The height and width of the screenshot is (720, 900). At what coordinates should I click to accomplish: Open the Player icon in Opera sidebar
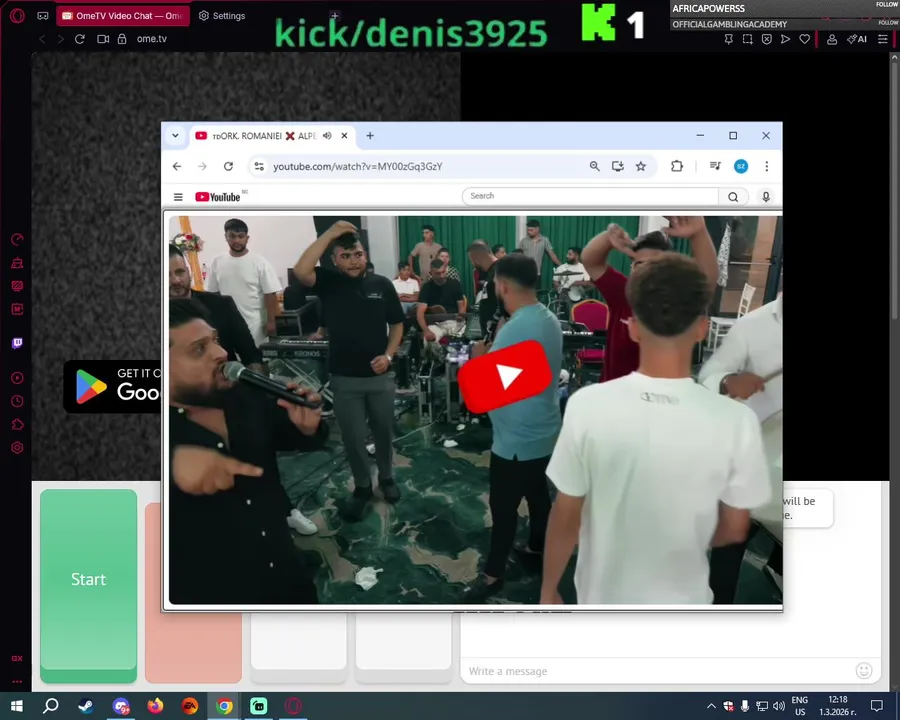17,378
